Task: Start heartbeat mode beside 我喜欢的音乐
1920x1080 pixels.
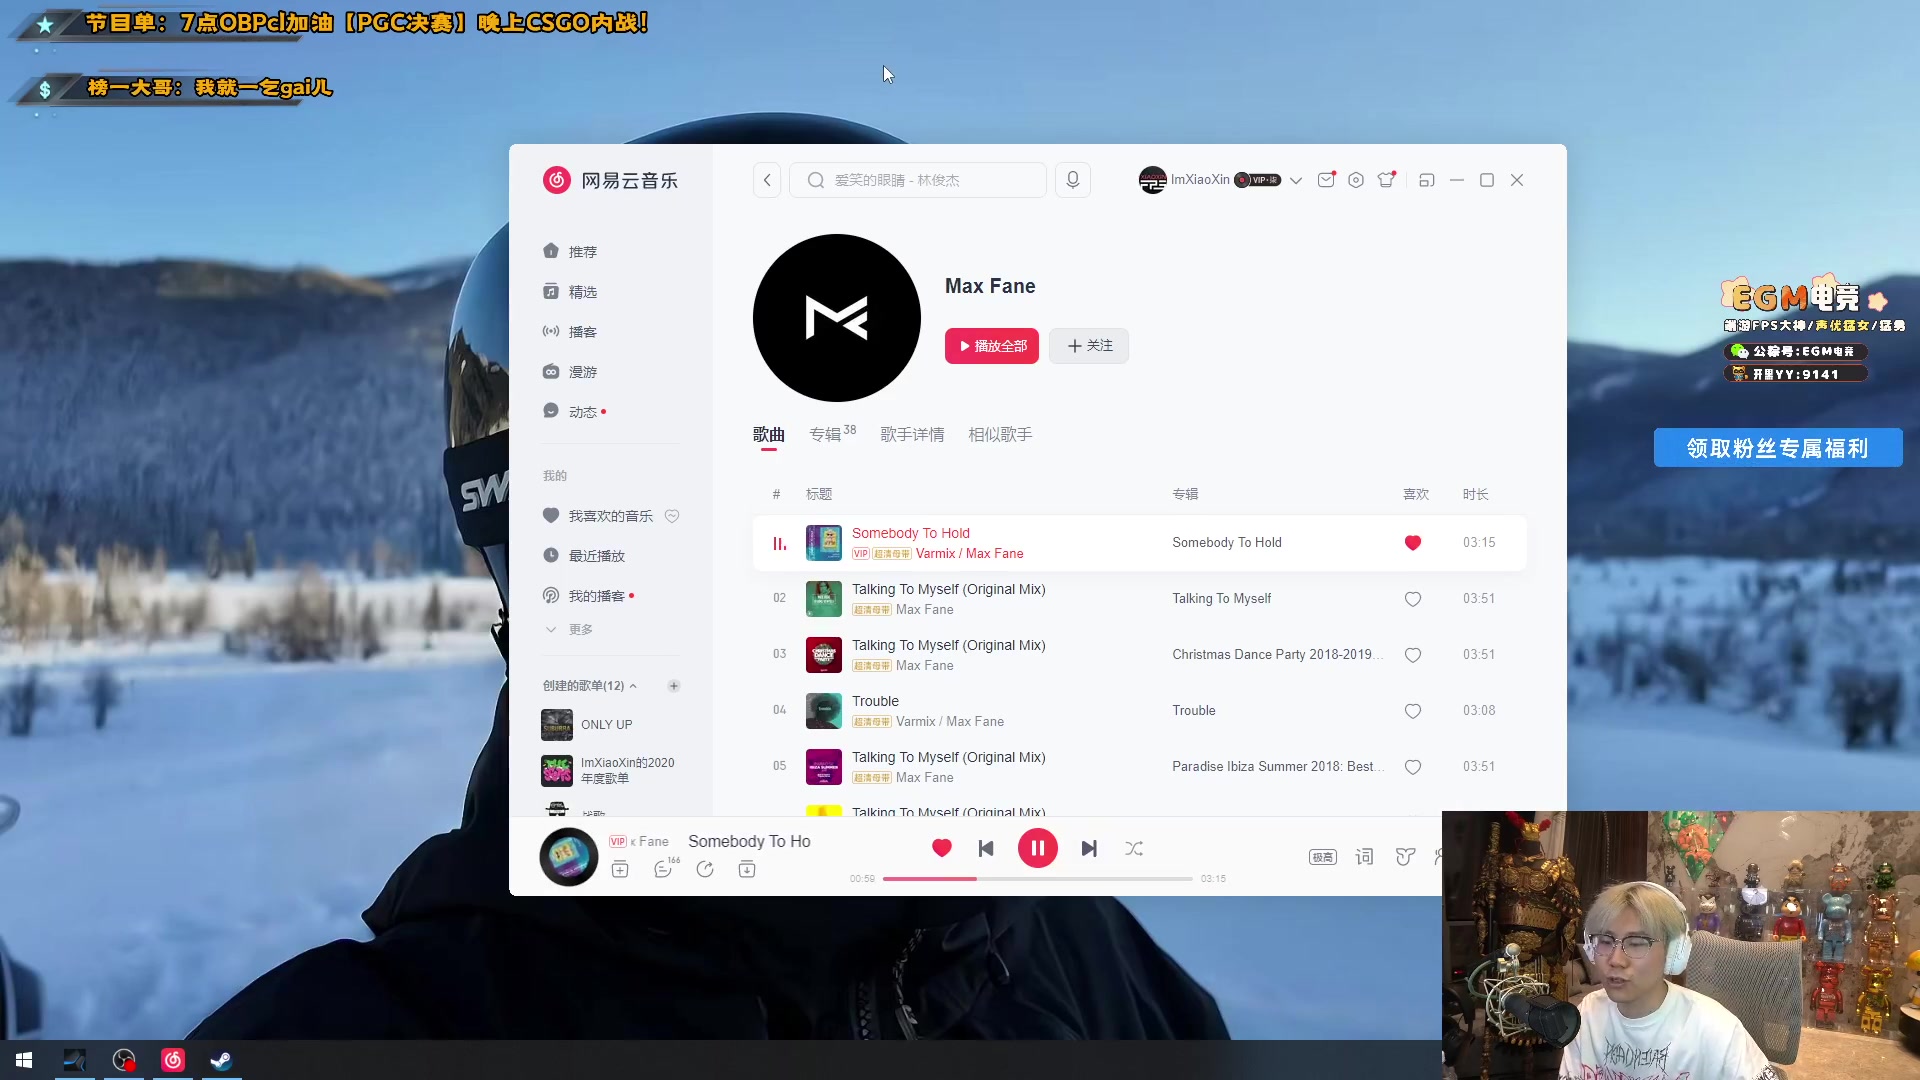Action: [672, 516]
